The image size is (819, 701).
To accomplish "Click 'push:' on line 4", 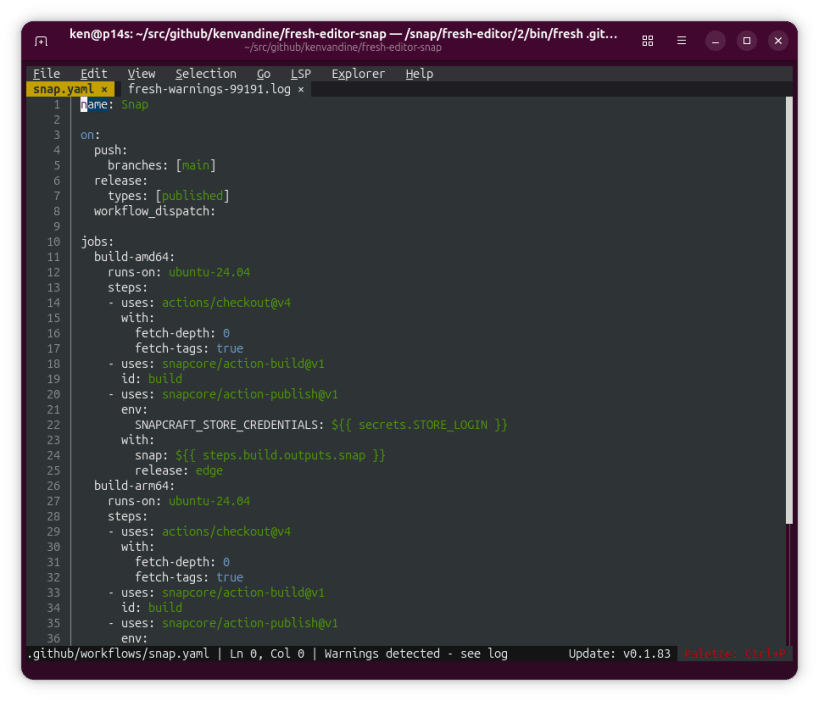I will [x=111, y=150].
